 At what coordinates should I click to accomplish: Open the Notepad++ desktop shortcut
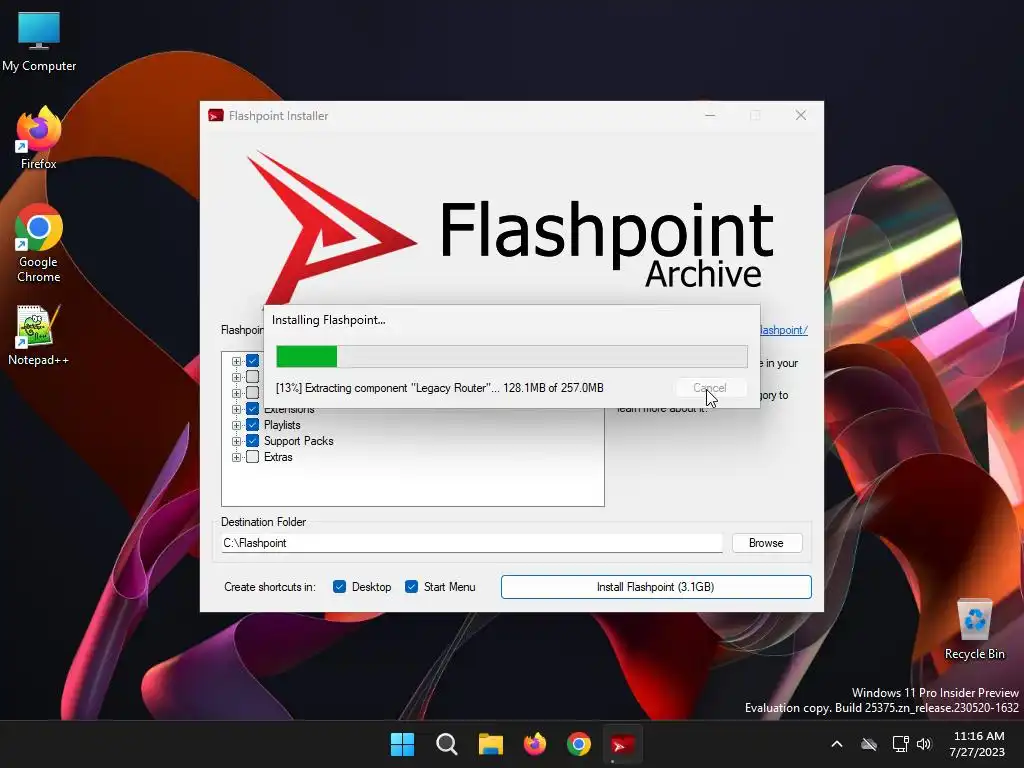pos(39,335)
